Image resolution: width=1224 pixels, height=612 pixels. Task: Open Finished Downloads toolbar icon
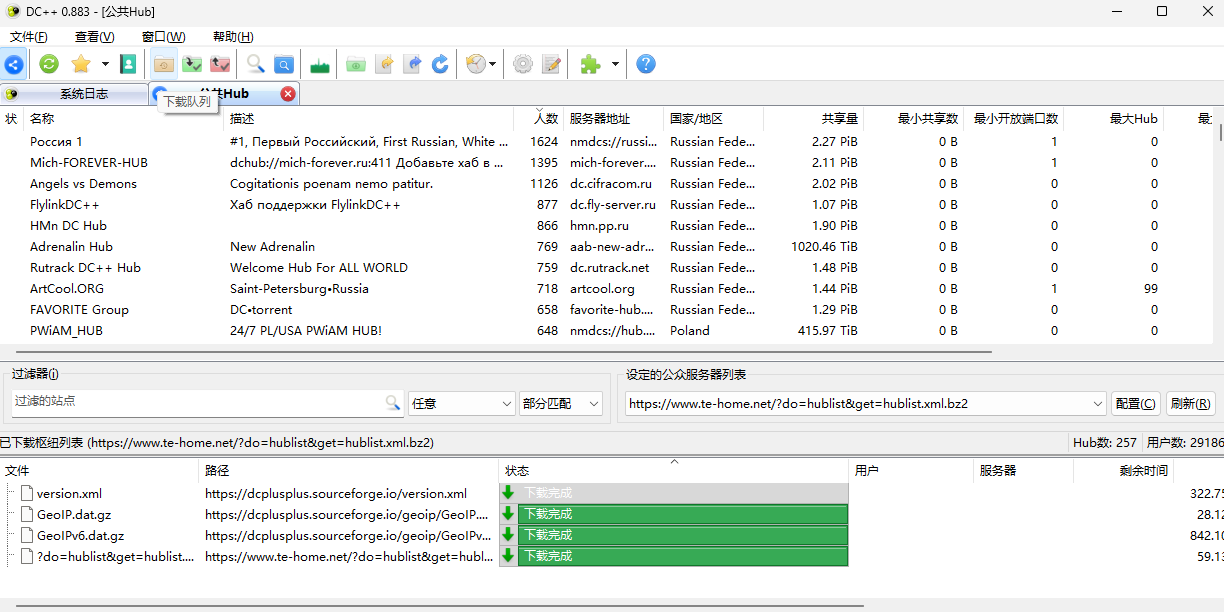[x=192, y=64]
